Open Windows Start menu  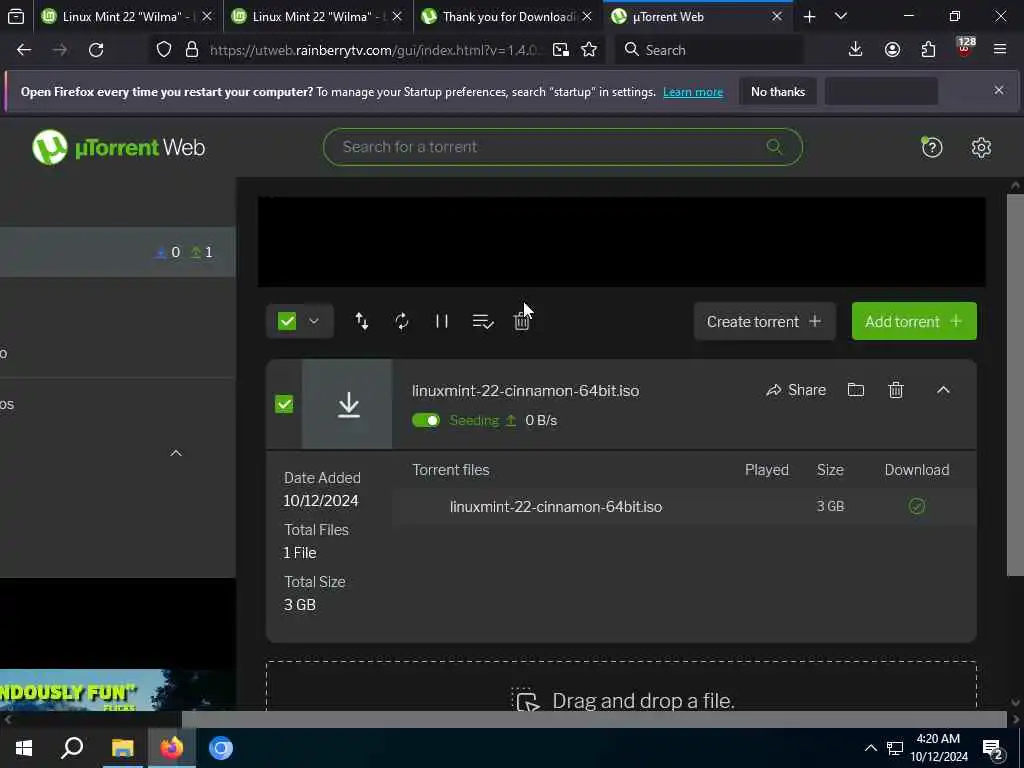click(x=24, y=748)
